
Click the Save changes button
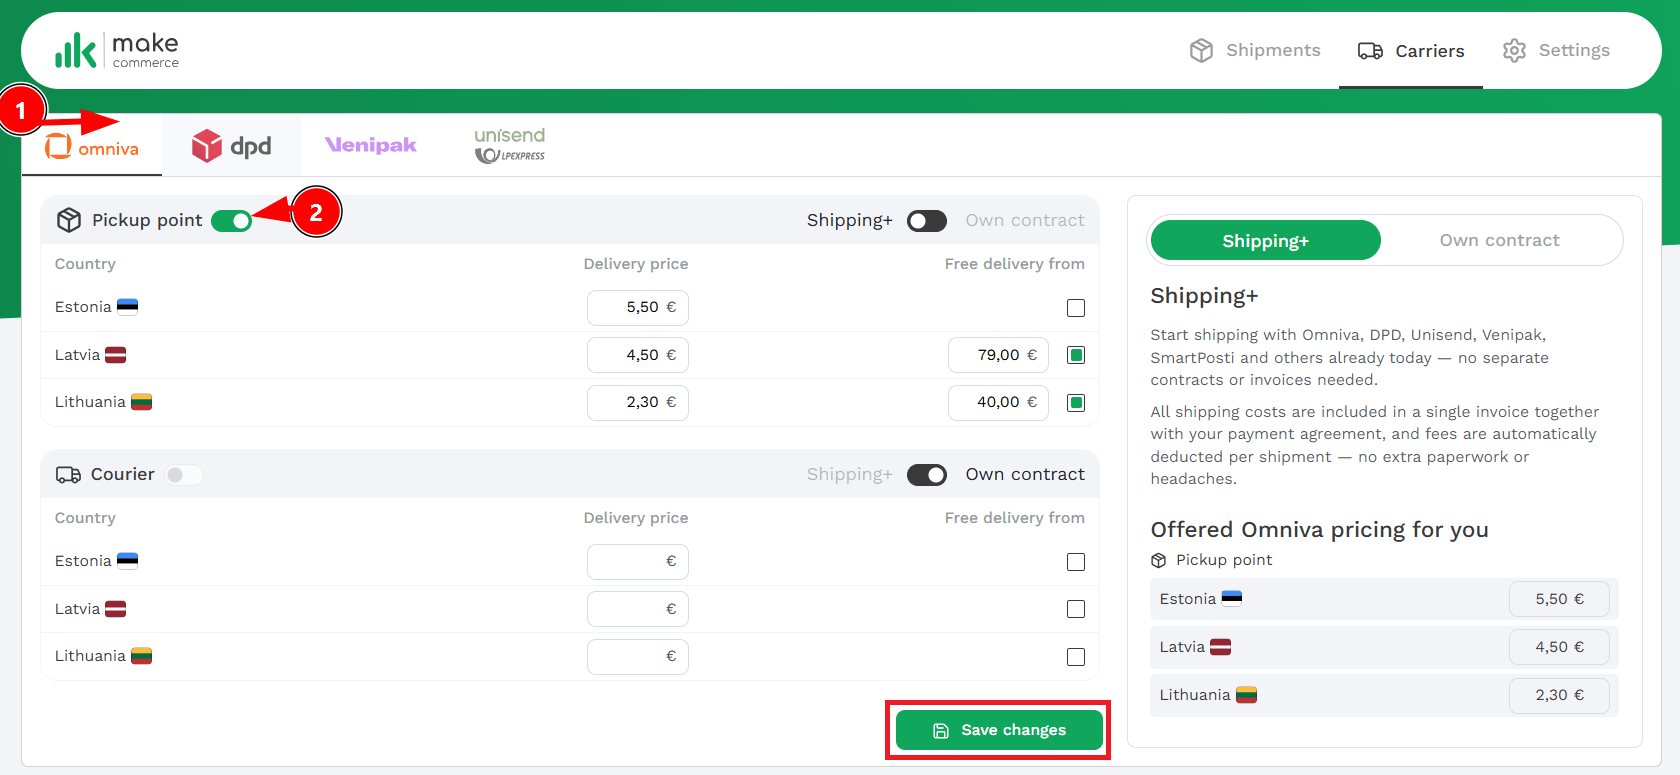(x=999, y=730)
